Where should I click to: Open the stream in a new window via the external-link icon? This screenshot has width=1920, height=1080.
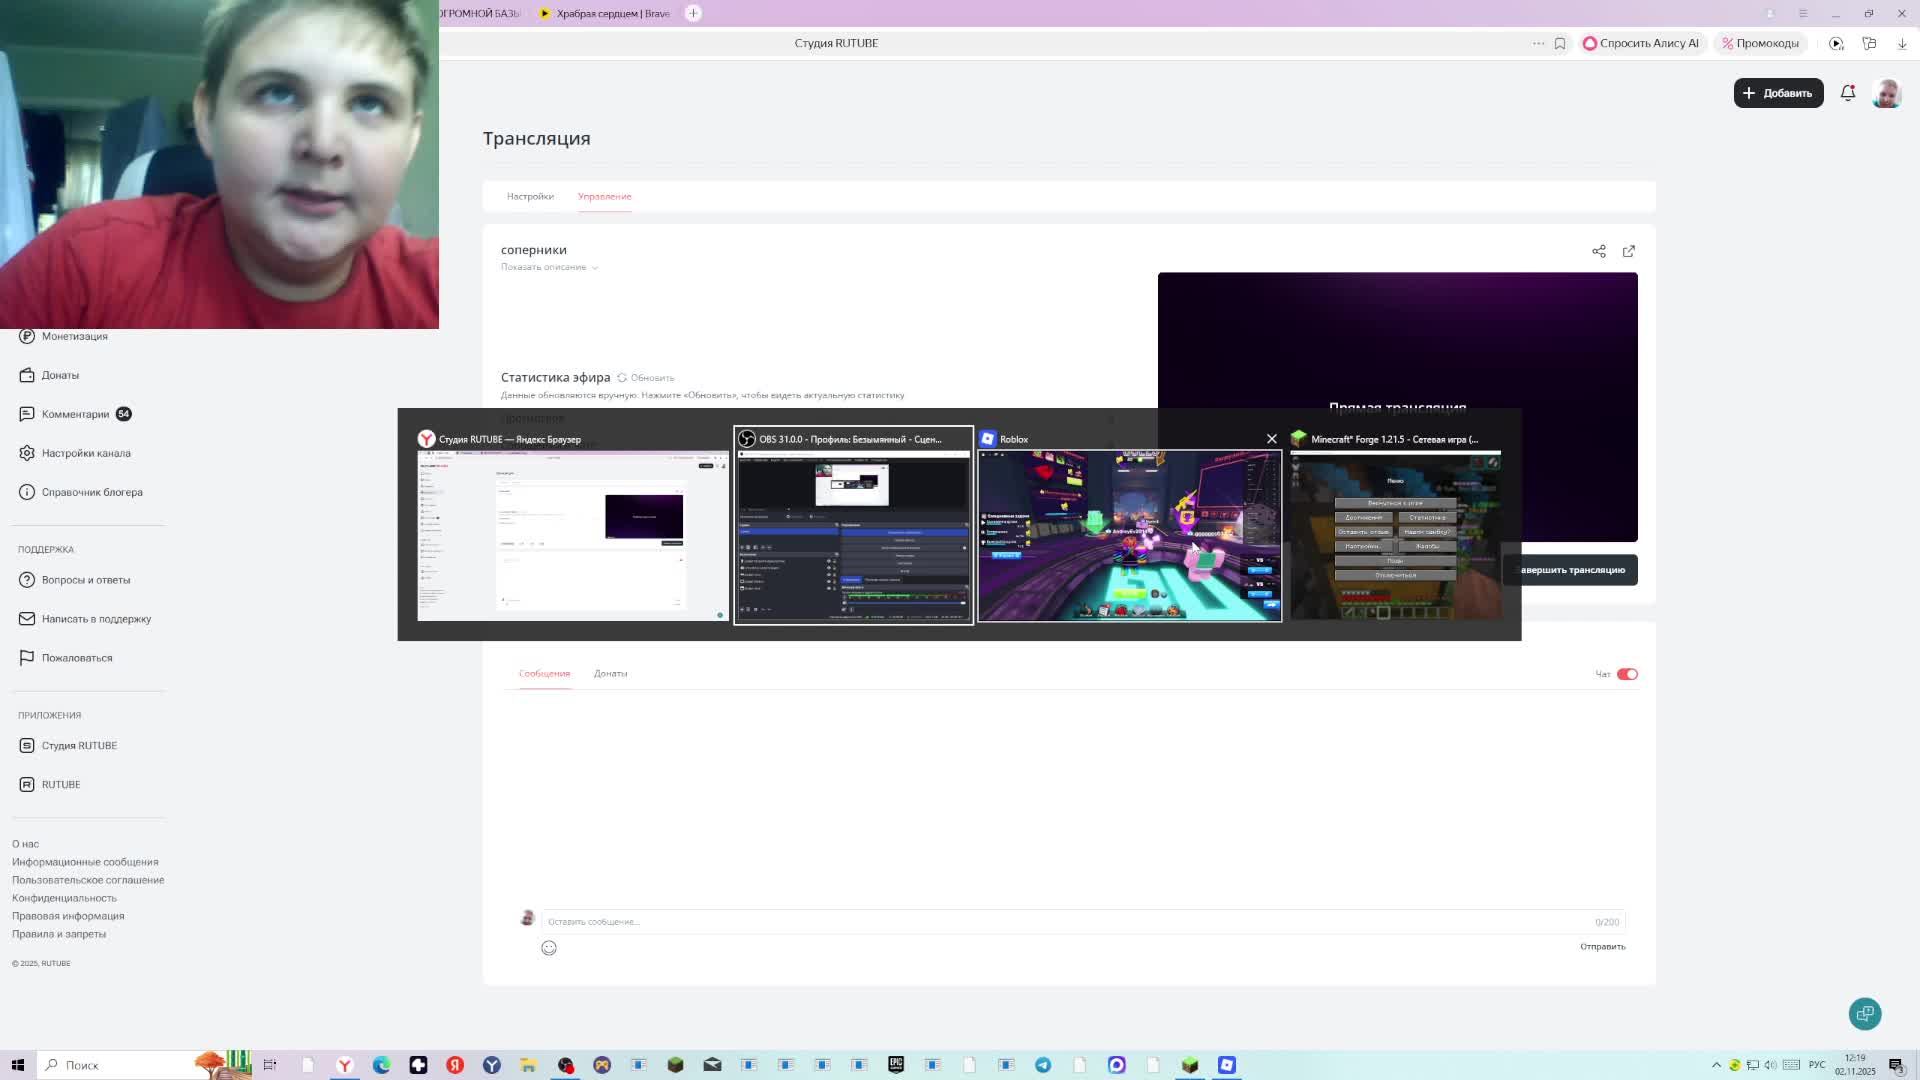(1628, 251)
